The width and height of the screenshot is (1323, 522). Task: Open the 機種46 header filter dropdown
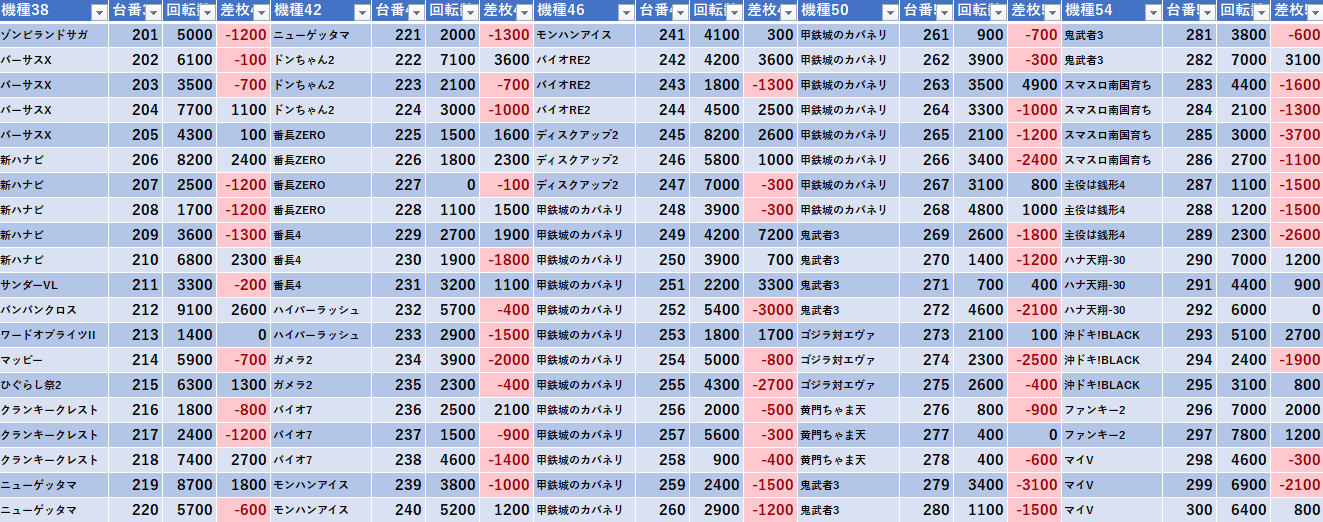(x=626, y=12)
